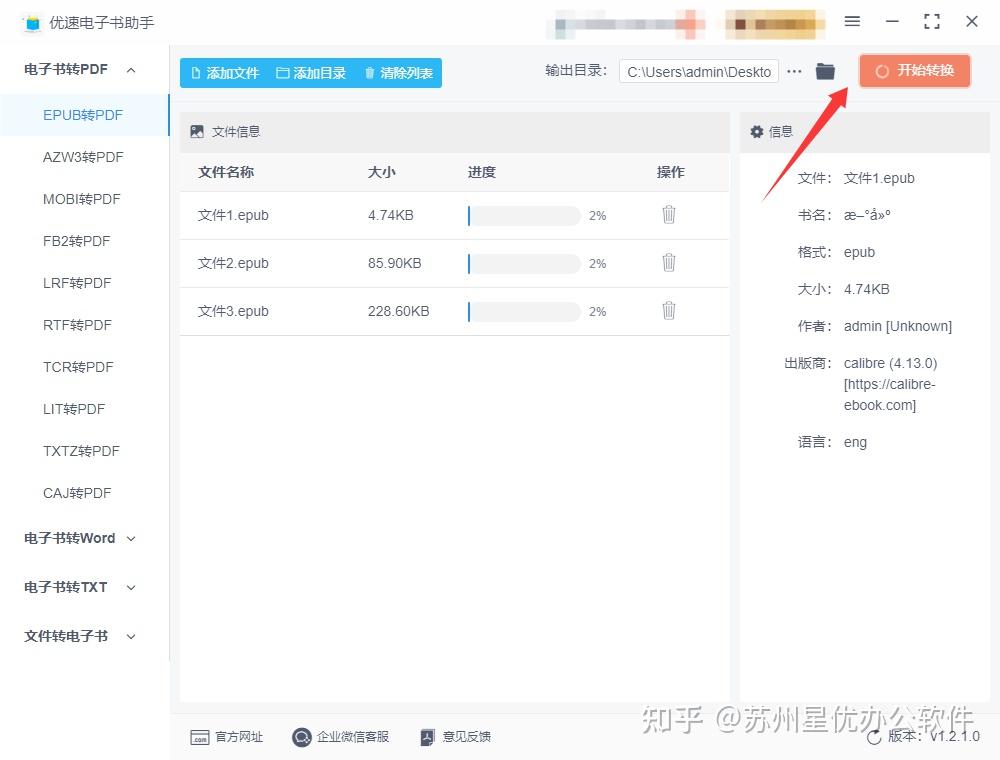The height and width of the screenshot is (760, 1000).
Task: Select the 文件1.epub row name
Action: coord(233,216)
